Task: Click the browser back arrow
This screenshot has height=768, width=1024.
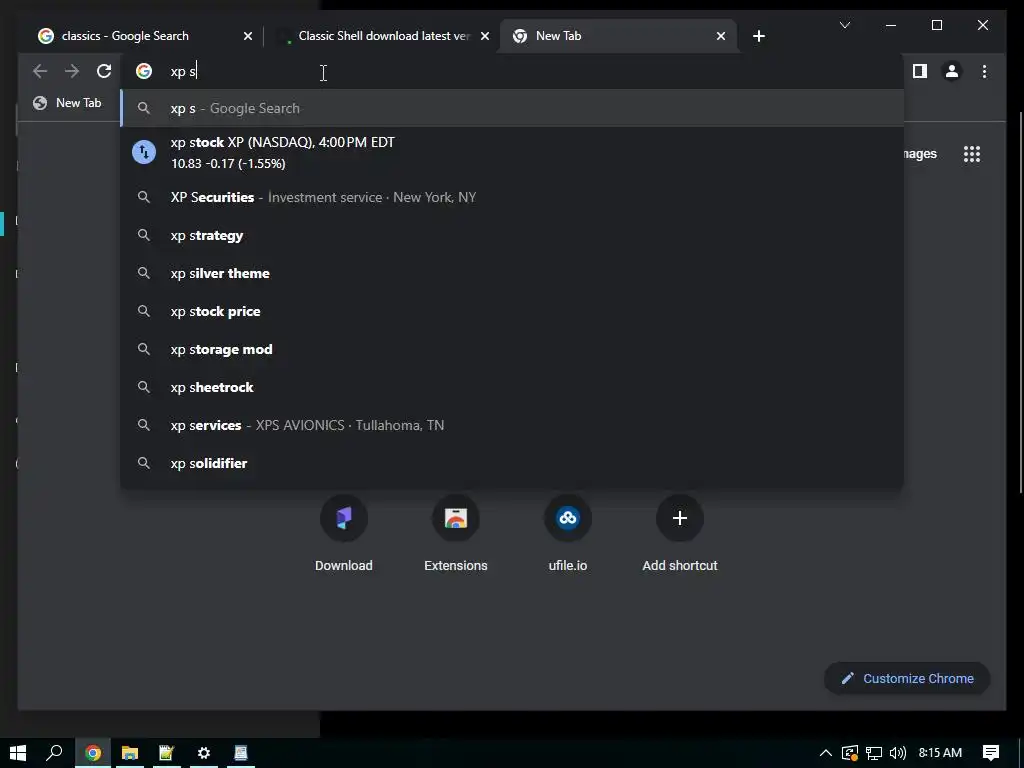Action: click(x=40, y=71)
